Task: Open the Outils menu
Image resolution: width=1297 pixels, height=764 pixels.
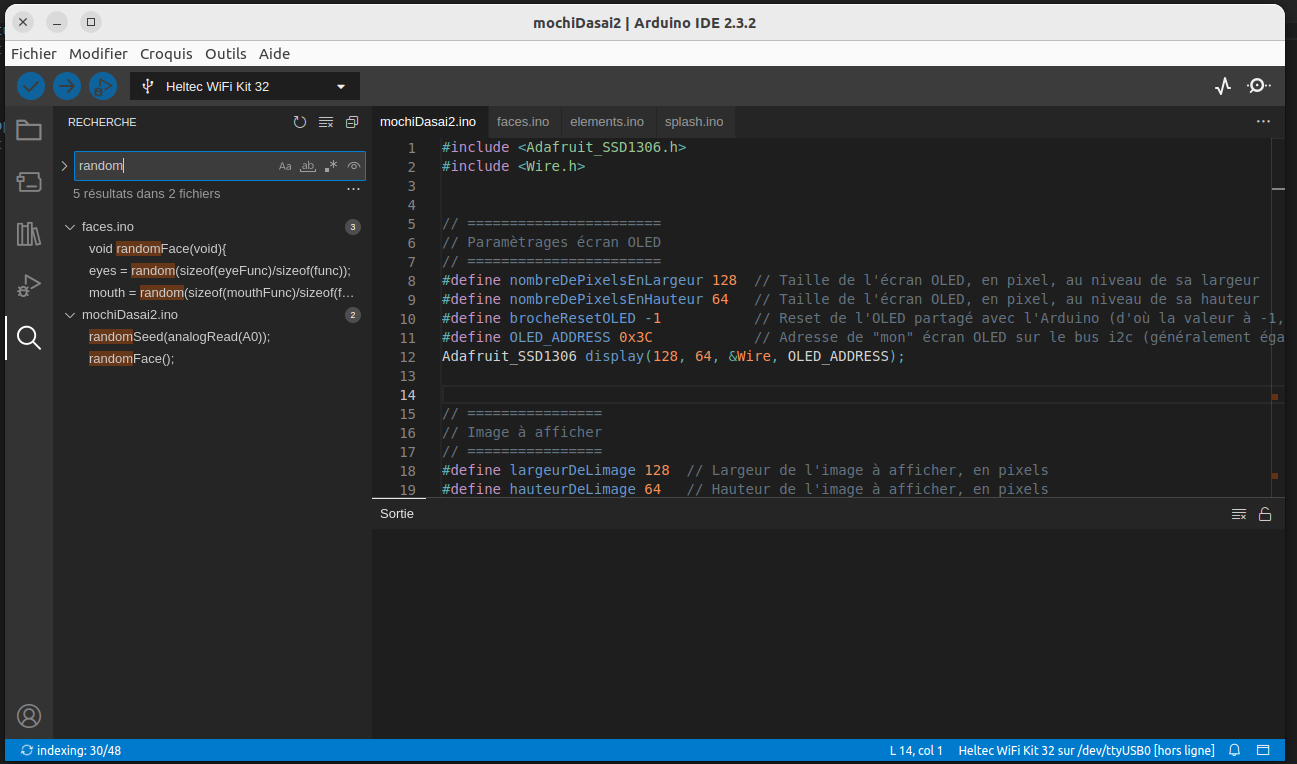Action: [x=225, y=54]
